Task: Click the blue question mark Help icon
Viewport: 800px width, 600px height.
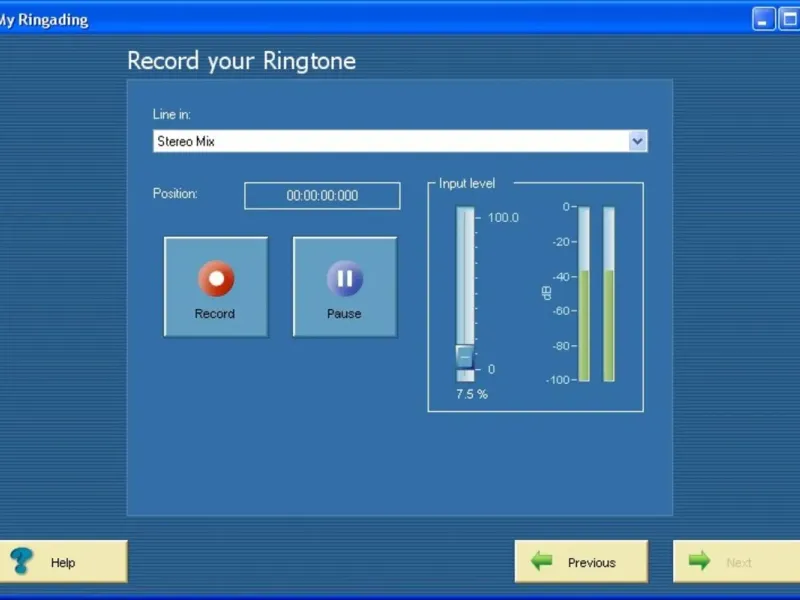Action: click(21, 561)
